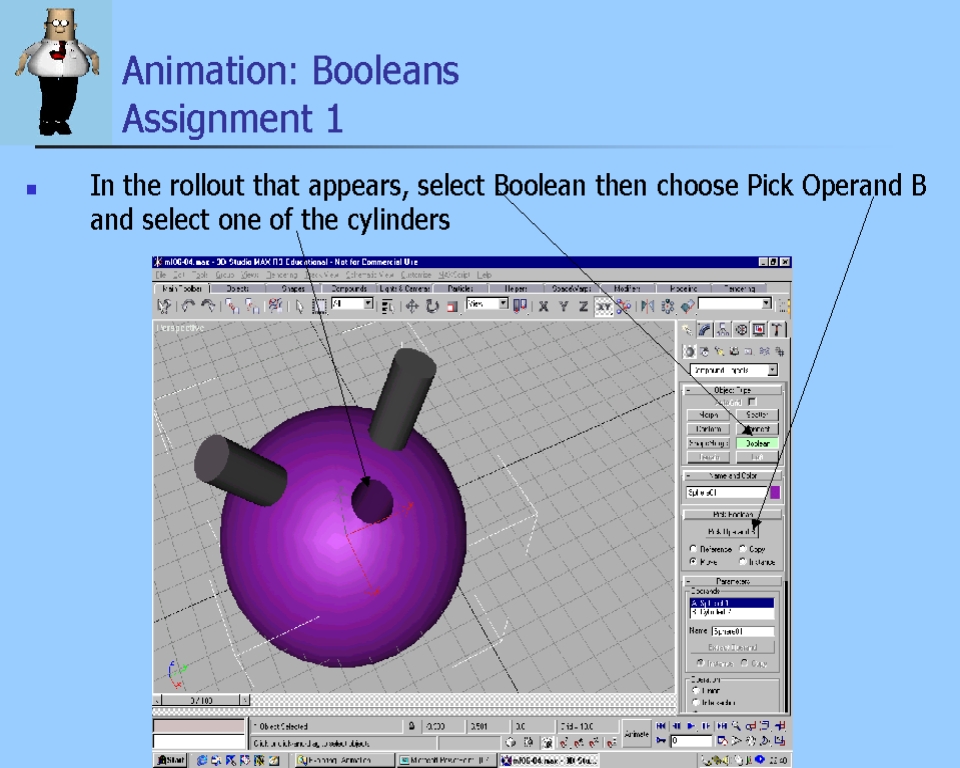
Task: Choose the Reference radio option
Action: coord(694,549)
